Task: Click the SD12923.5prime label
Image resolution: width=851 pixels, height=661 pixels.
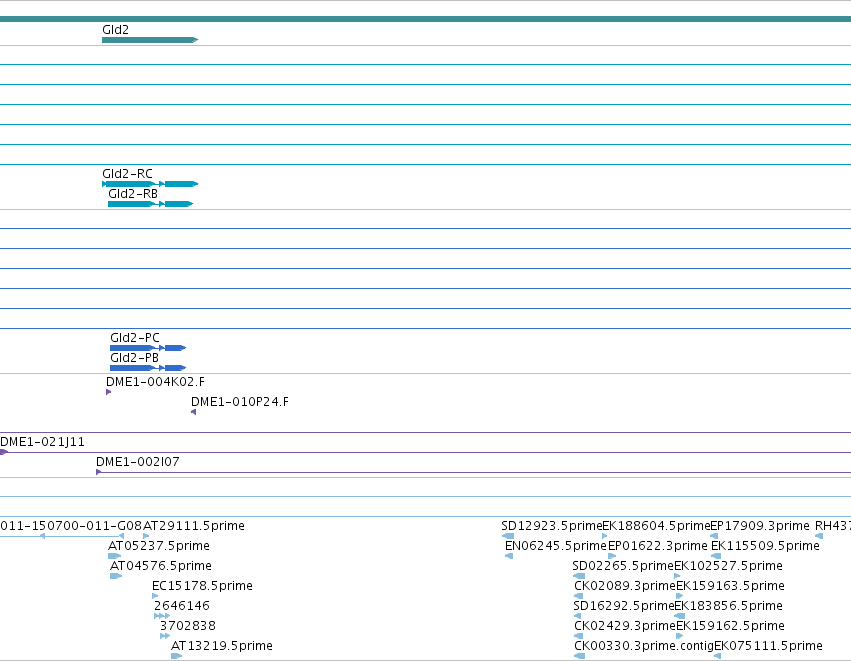Action: coord(551,525)
